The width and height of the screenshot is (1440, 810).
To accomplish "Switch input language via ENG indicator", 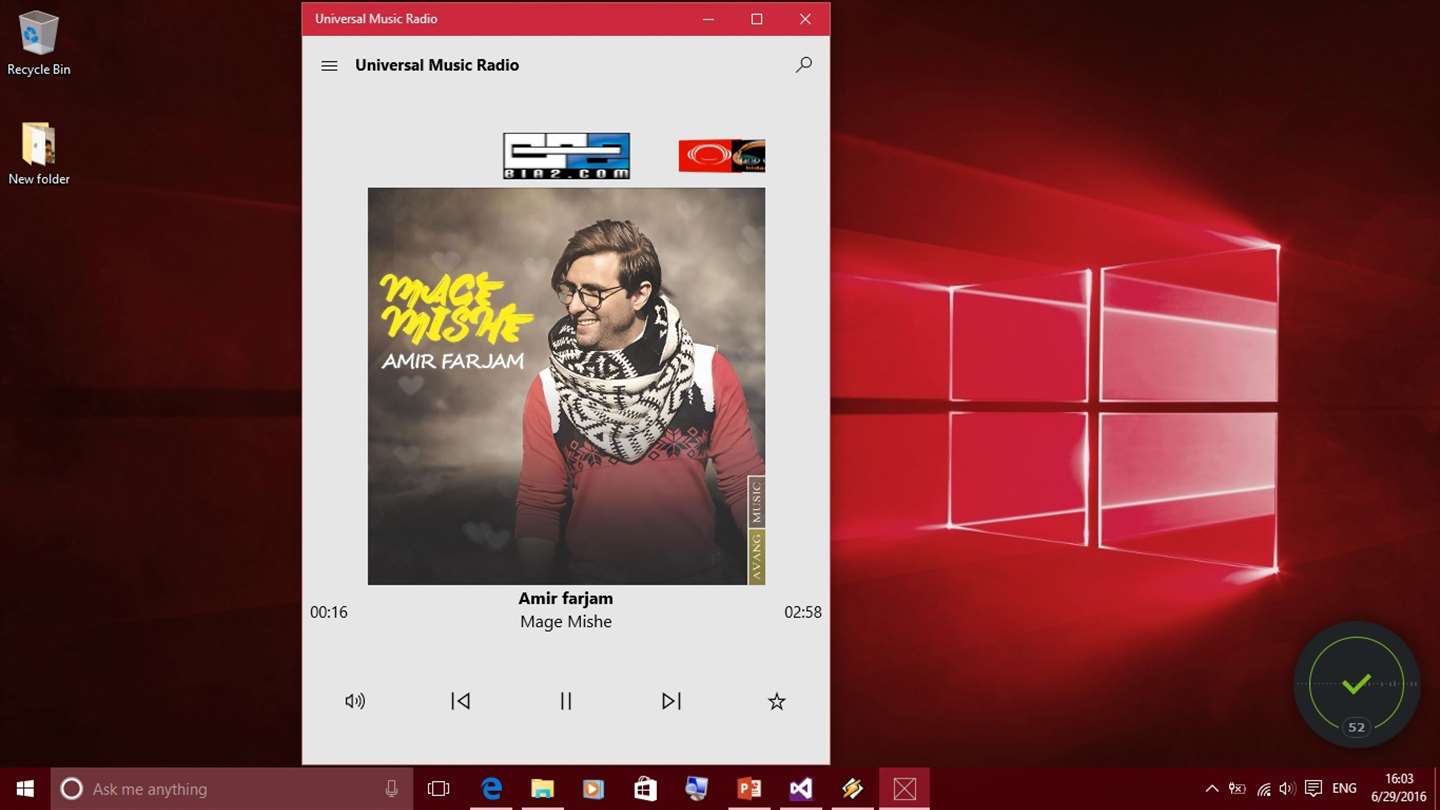I will tap(1345, 789).
